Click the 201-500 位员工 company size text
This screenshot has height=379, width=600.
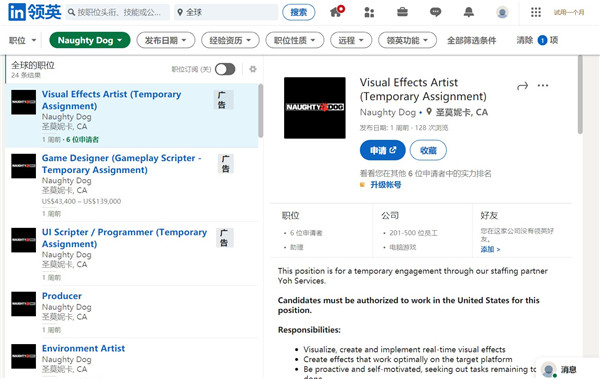click(413, 233)
